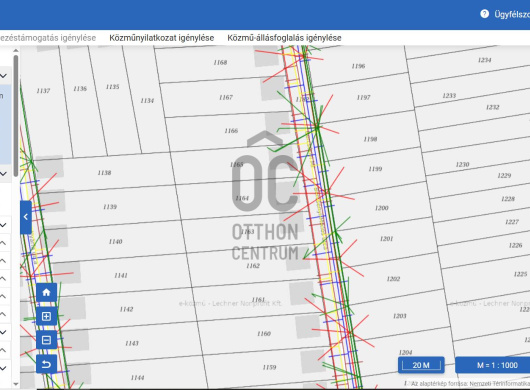Select parcel 1197 on the map
This screenshot has height=390, width=530.
tap(363, 97)
